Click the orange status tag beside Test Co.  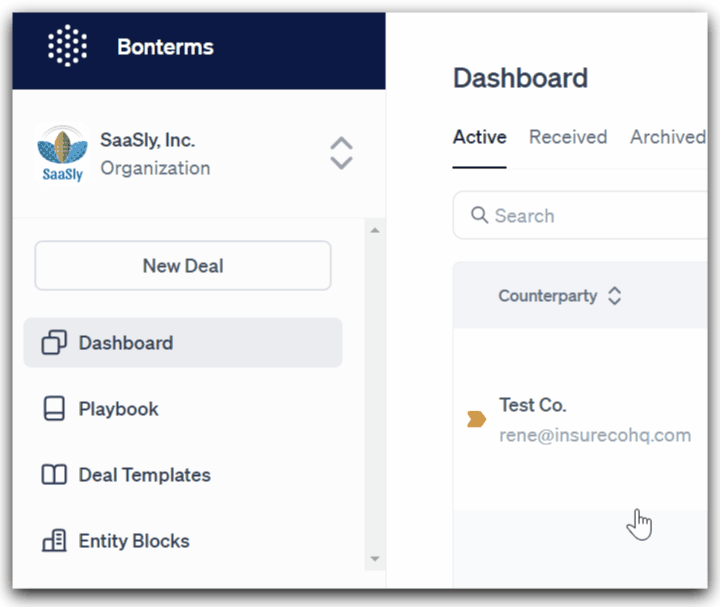coord(476,419)
